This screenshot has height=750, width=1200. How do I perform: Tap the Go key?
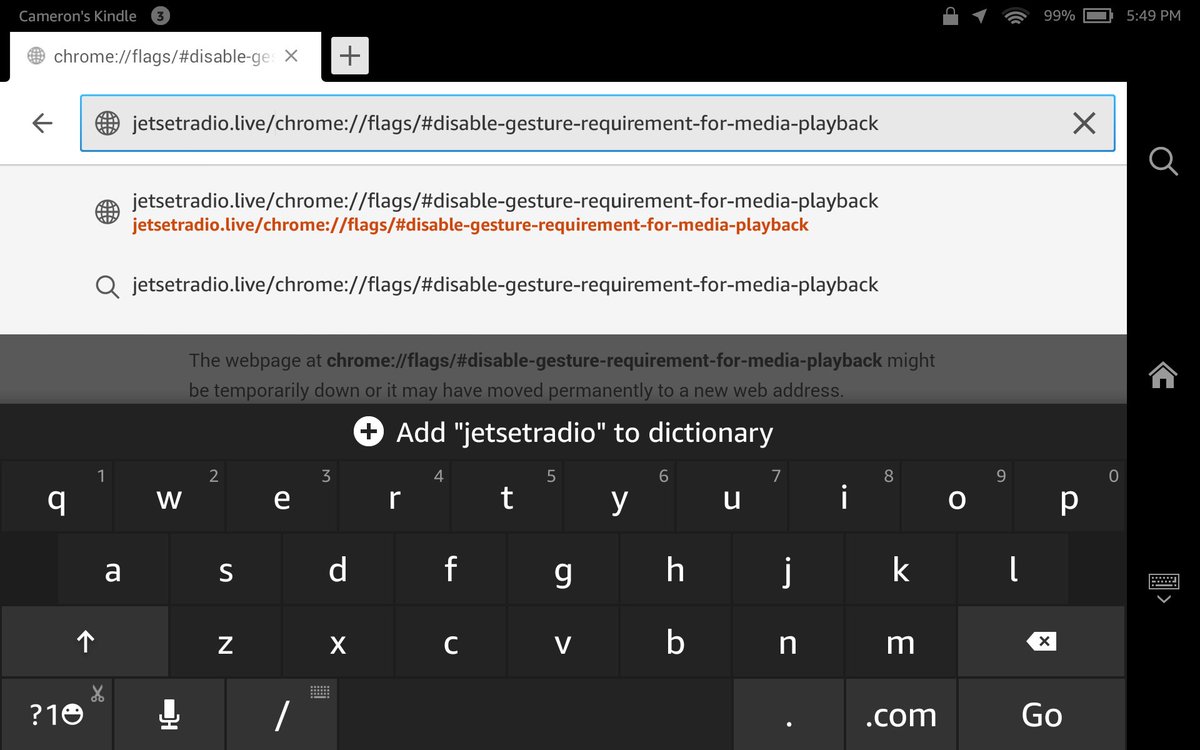click(1041, 714)
